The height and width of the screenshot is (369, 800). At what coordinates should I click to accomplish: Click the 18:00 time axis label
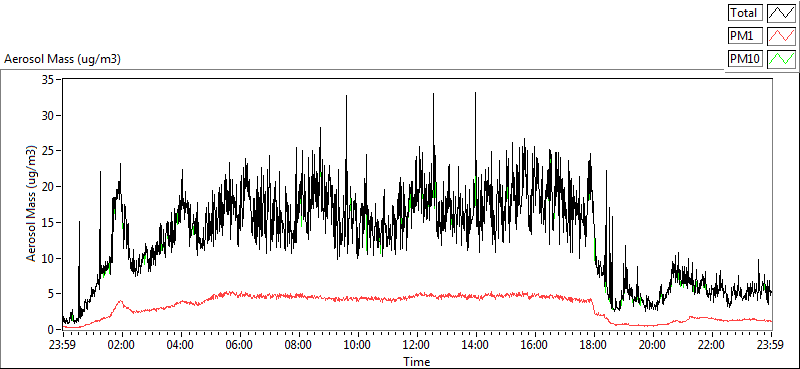tap(594, 345)
